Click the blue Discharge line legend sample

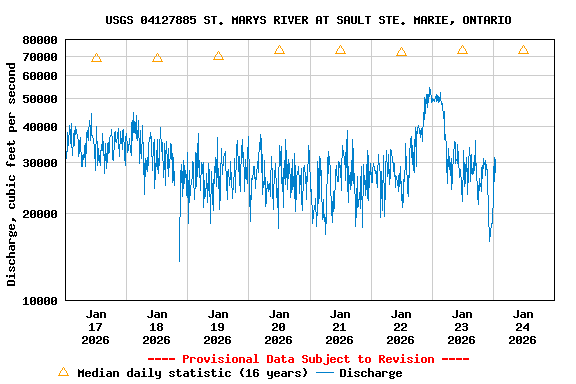(x=325, y=373)
